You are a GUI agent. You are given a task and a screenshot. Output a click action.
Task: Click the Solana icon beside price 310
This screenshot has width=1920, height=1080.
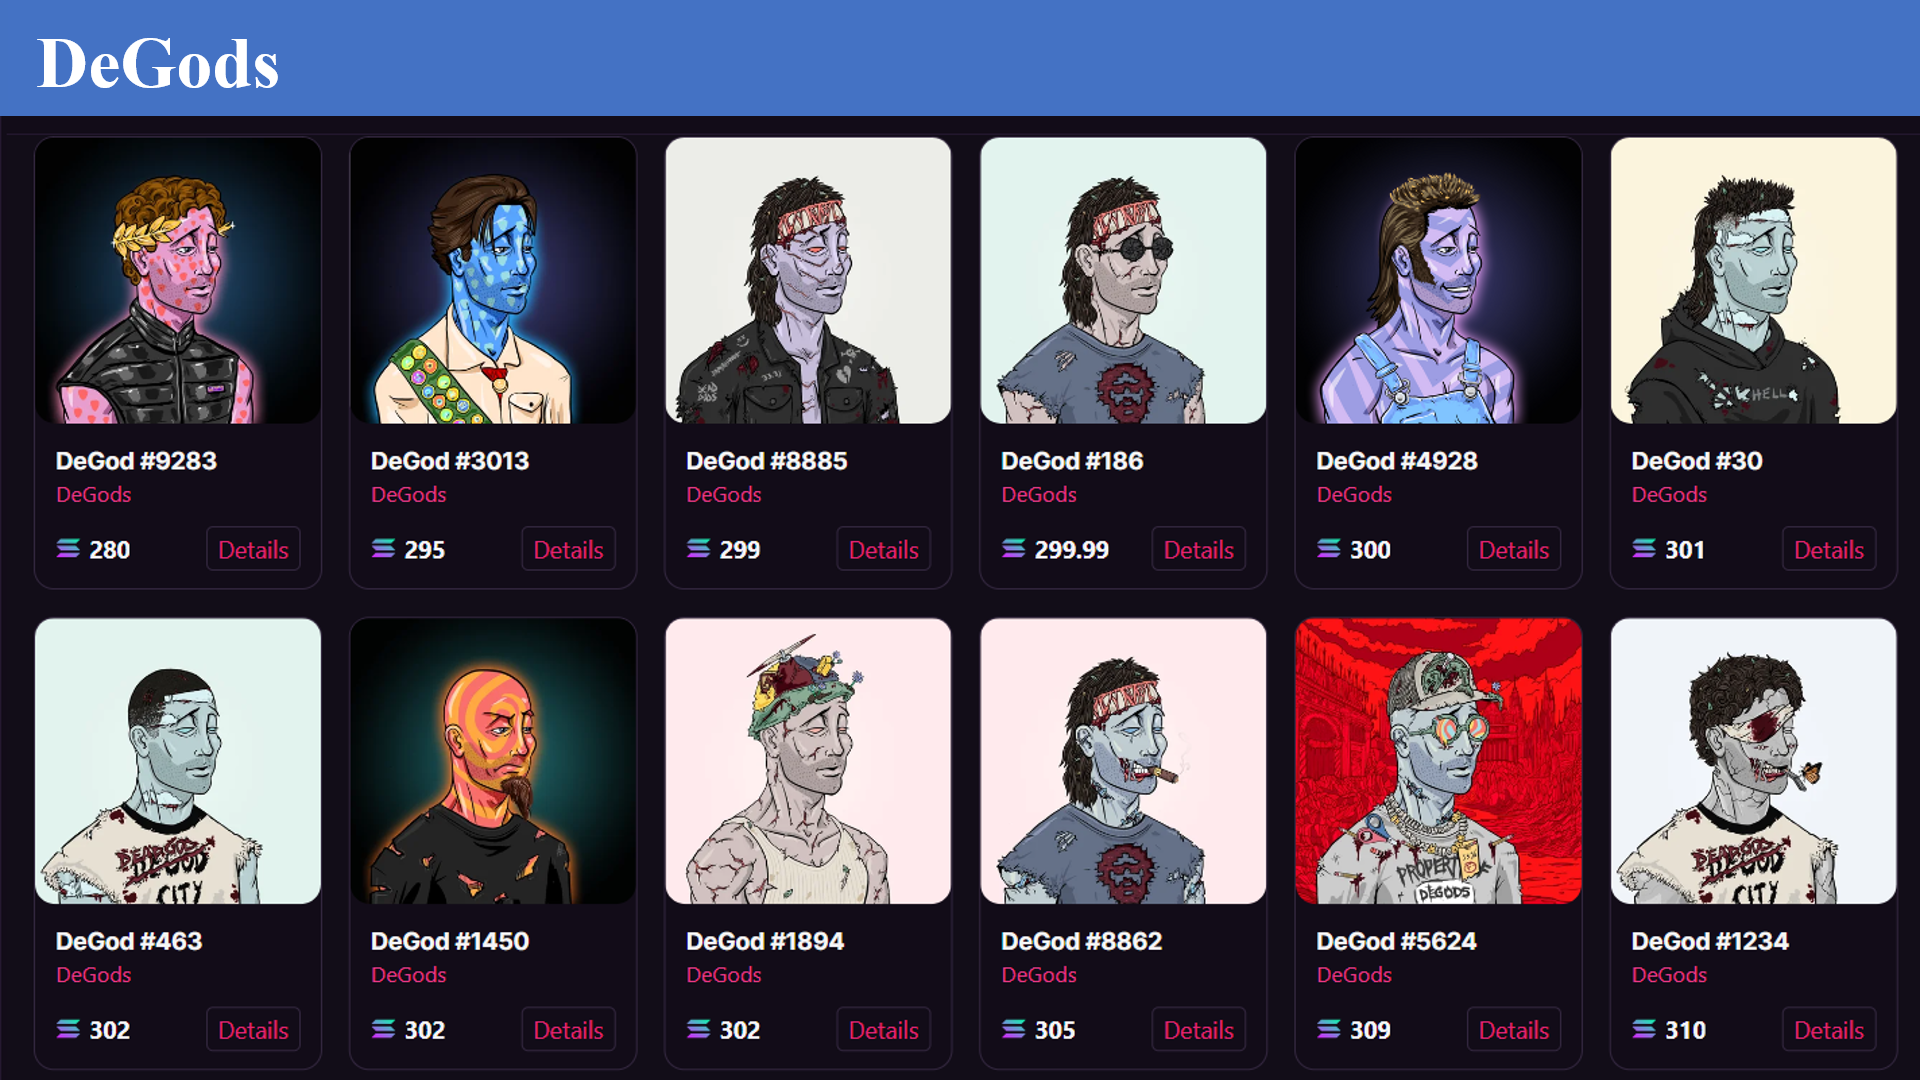coord(1643,1029)
